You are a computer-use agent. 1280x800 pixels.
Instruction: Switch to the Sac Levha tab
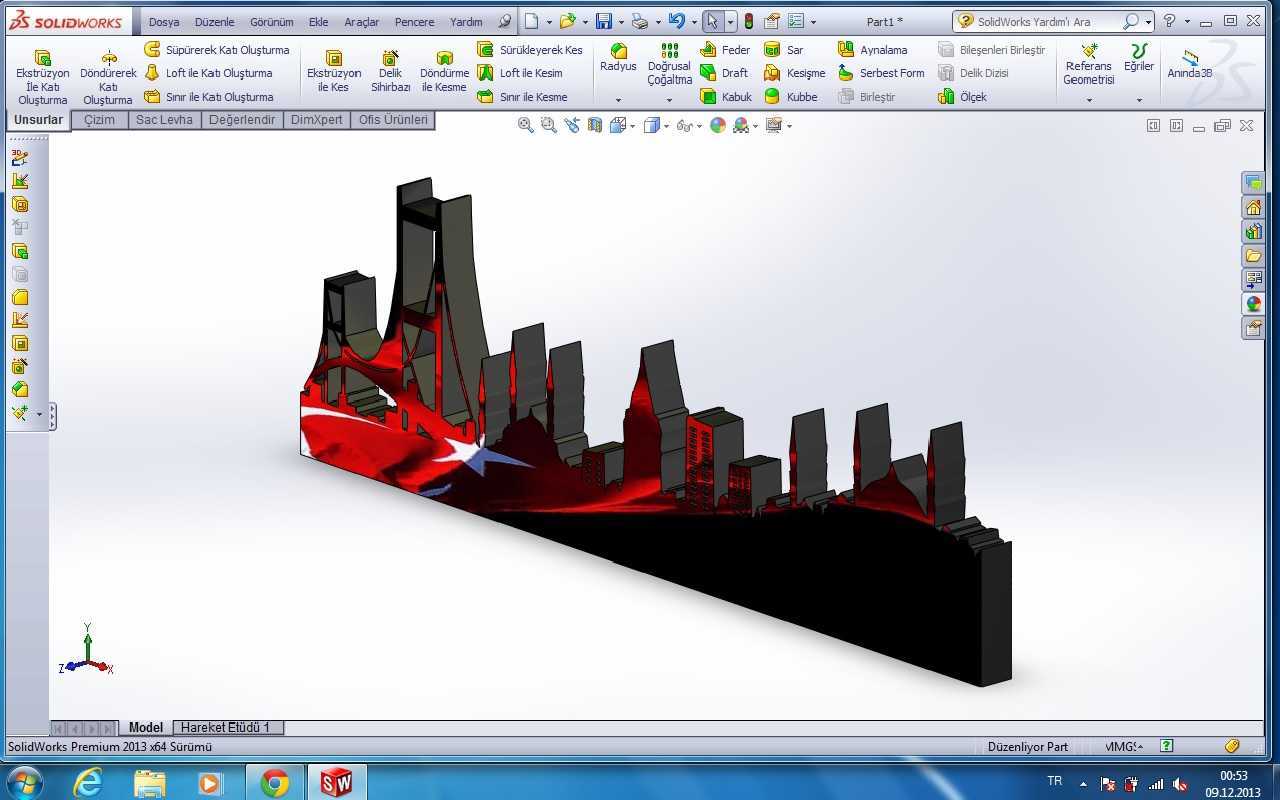point(164,120)
